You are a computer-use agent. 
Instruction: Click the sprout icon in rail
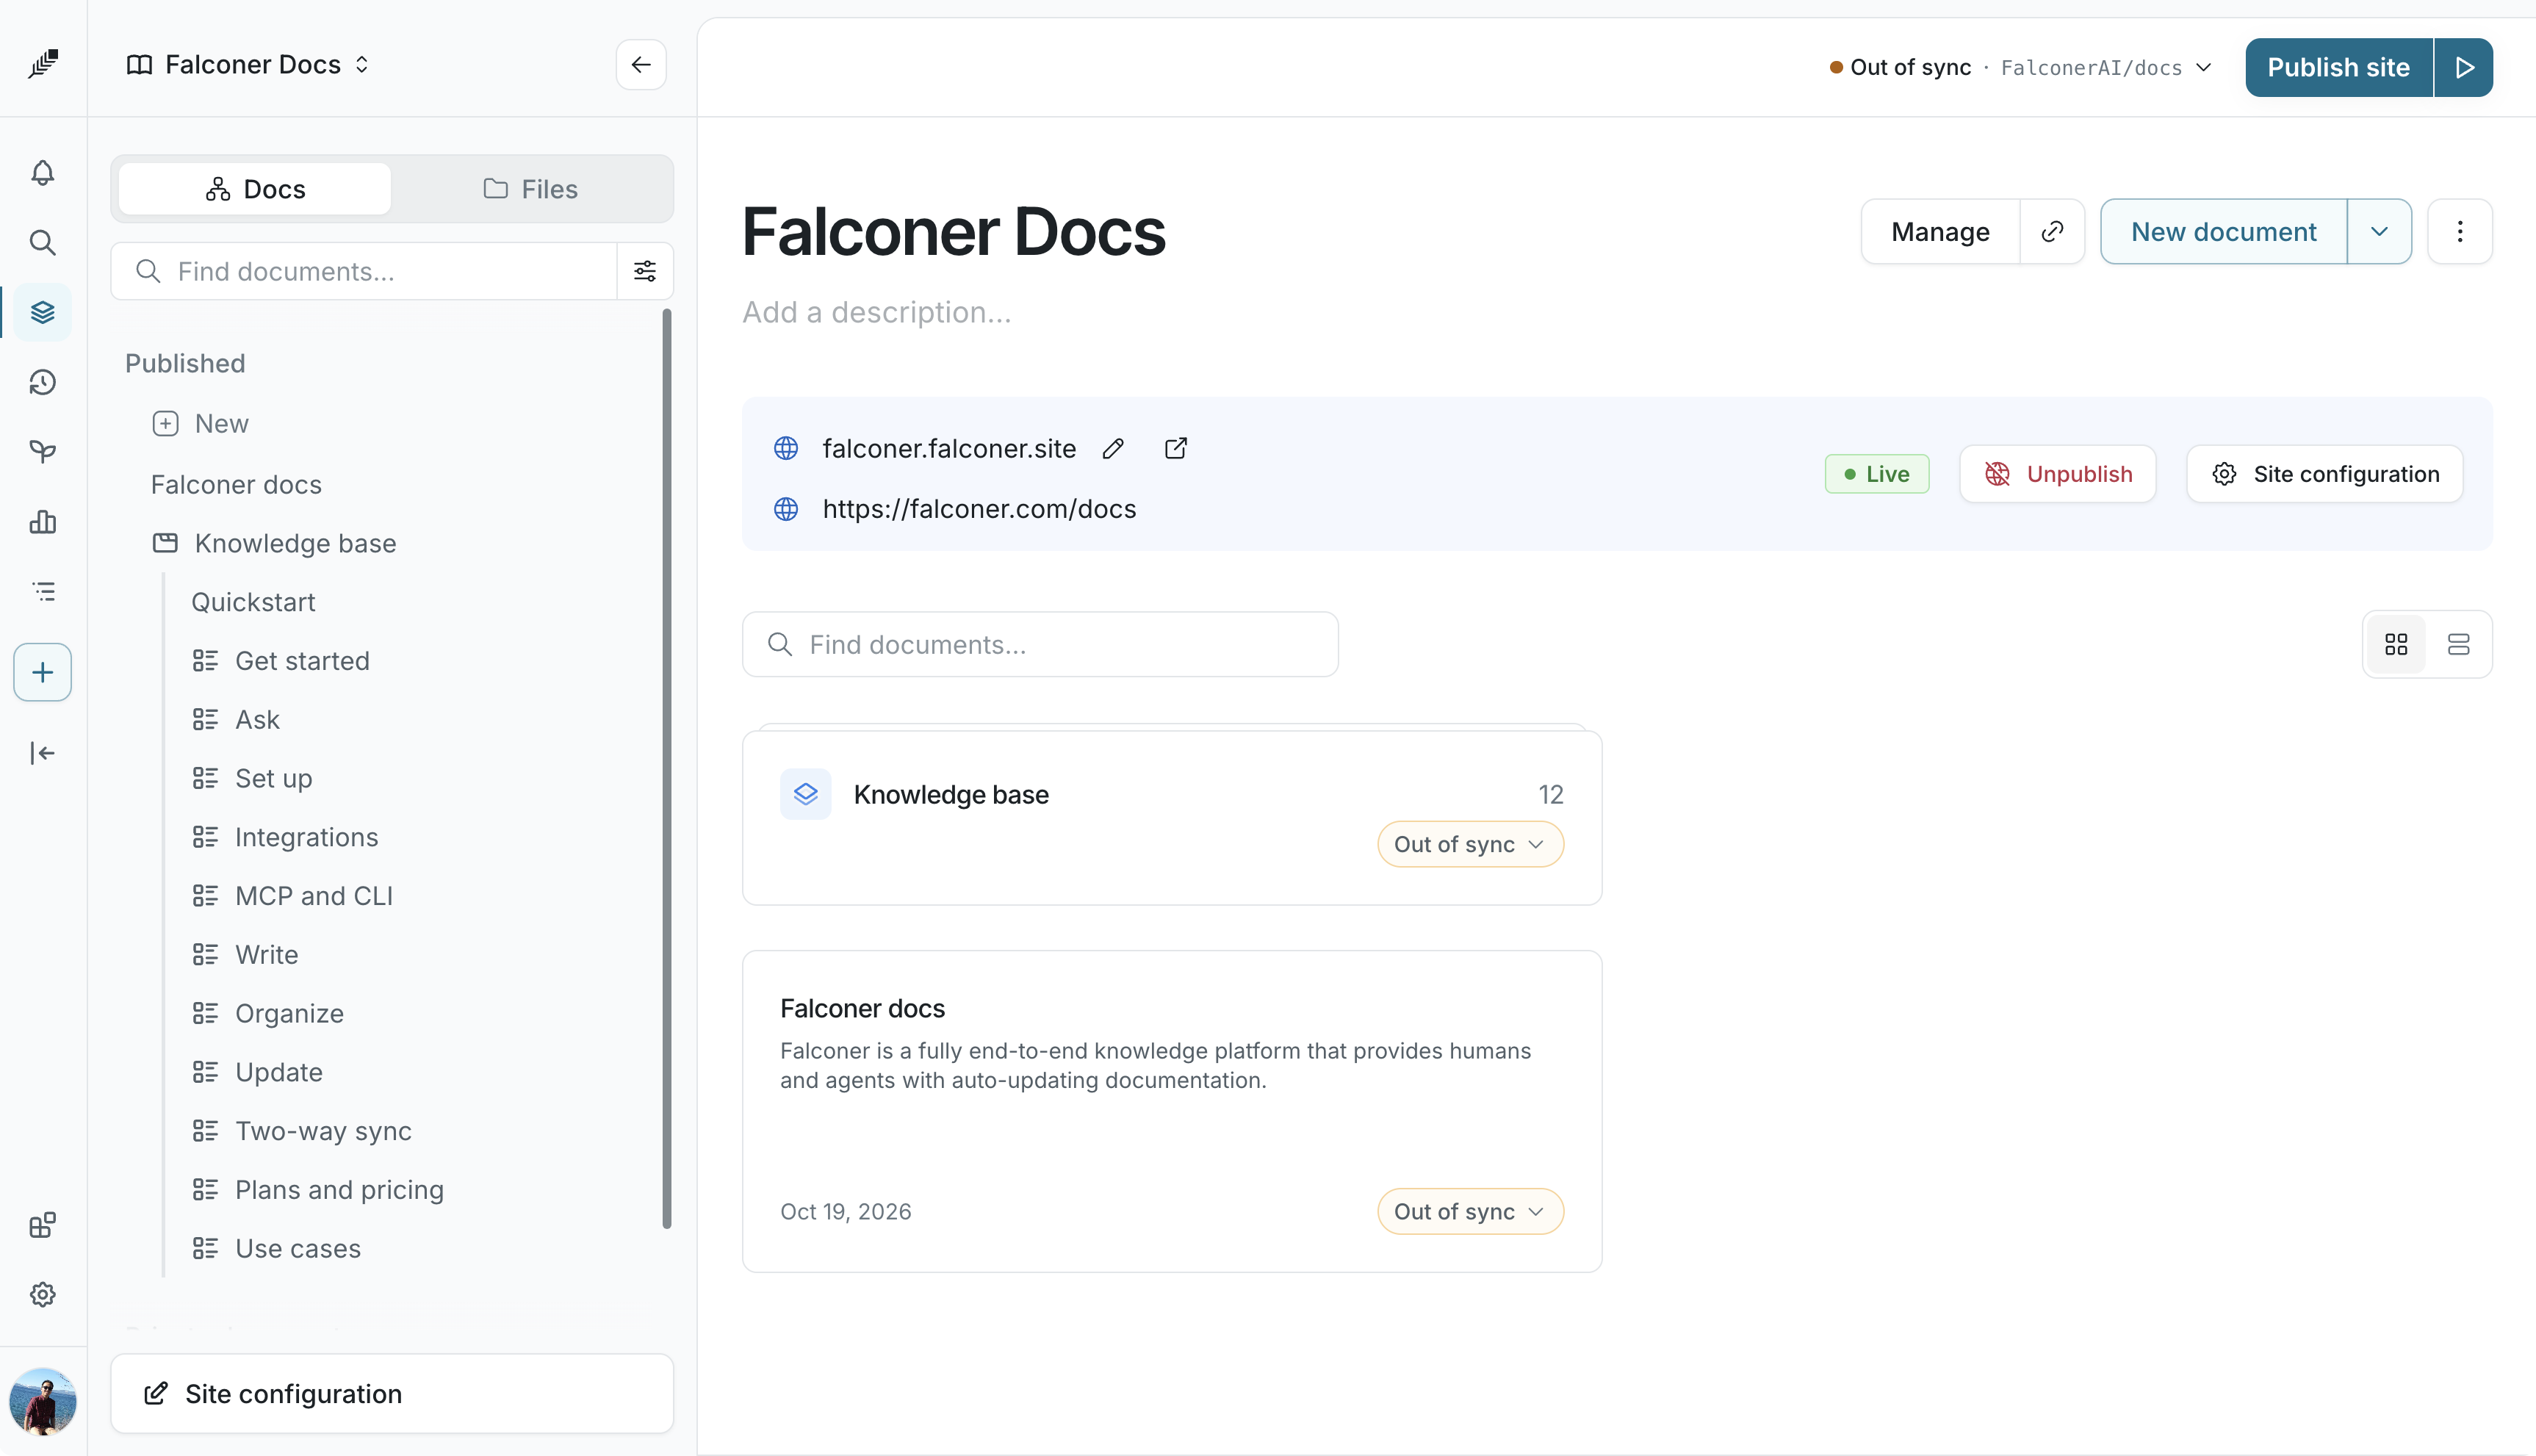click(x=42, y=452)
